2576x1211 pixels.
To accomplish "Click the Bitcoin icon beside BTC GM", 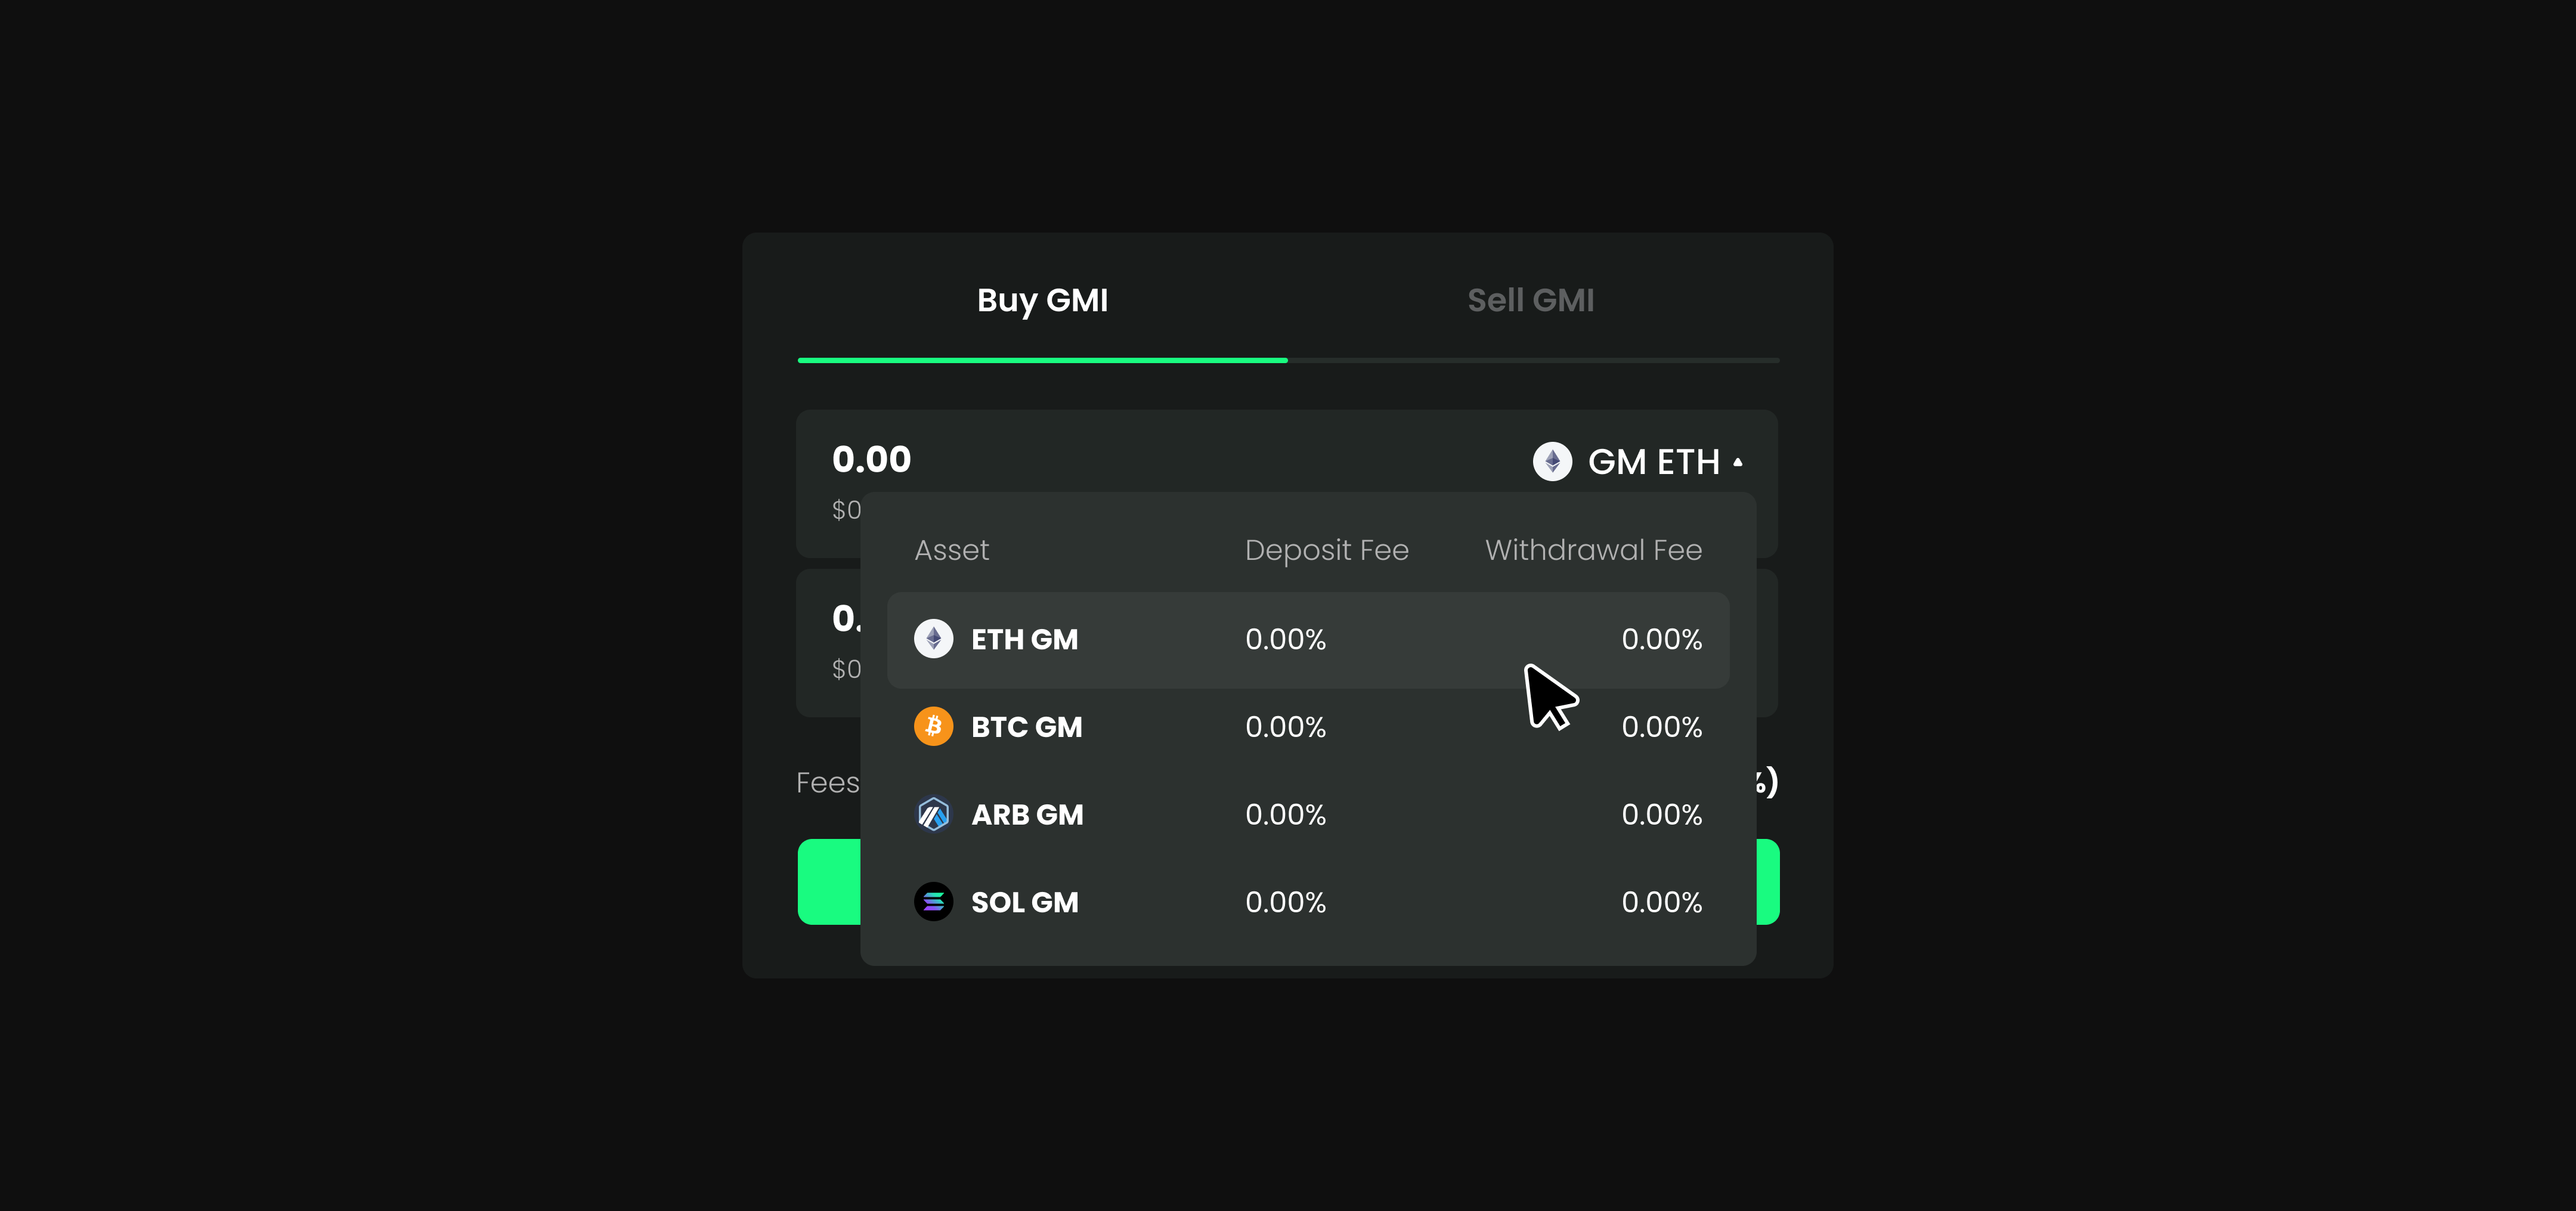I will pyautogui.click(x=933, y=726).
